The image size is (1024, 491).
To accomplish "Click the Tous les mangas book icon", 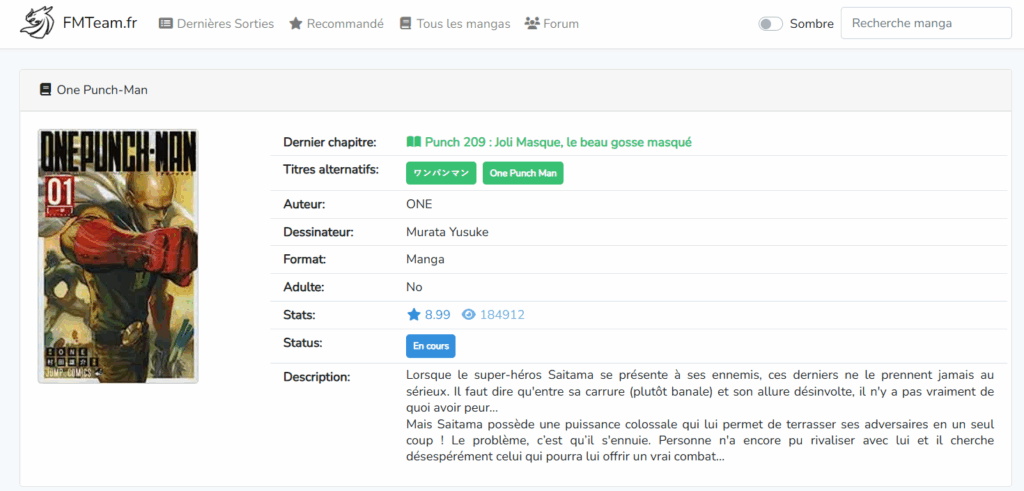I will point(406,24).
